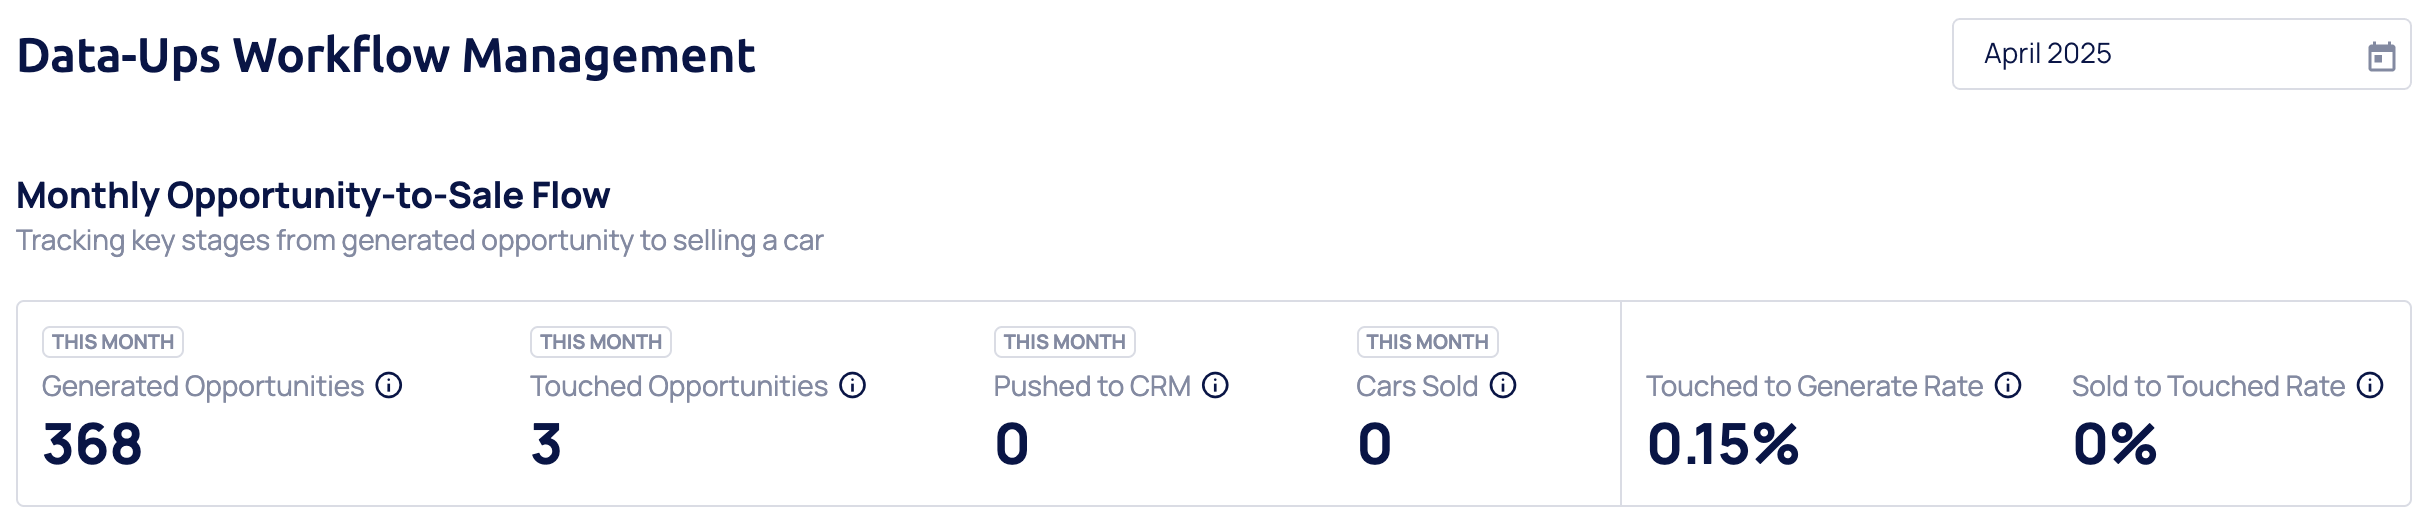Click the 0.15% touched to generate rate
The image size is (2428, 530).
point(1723,444)
